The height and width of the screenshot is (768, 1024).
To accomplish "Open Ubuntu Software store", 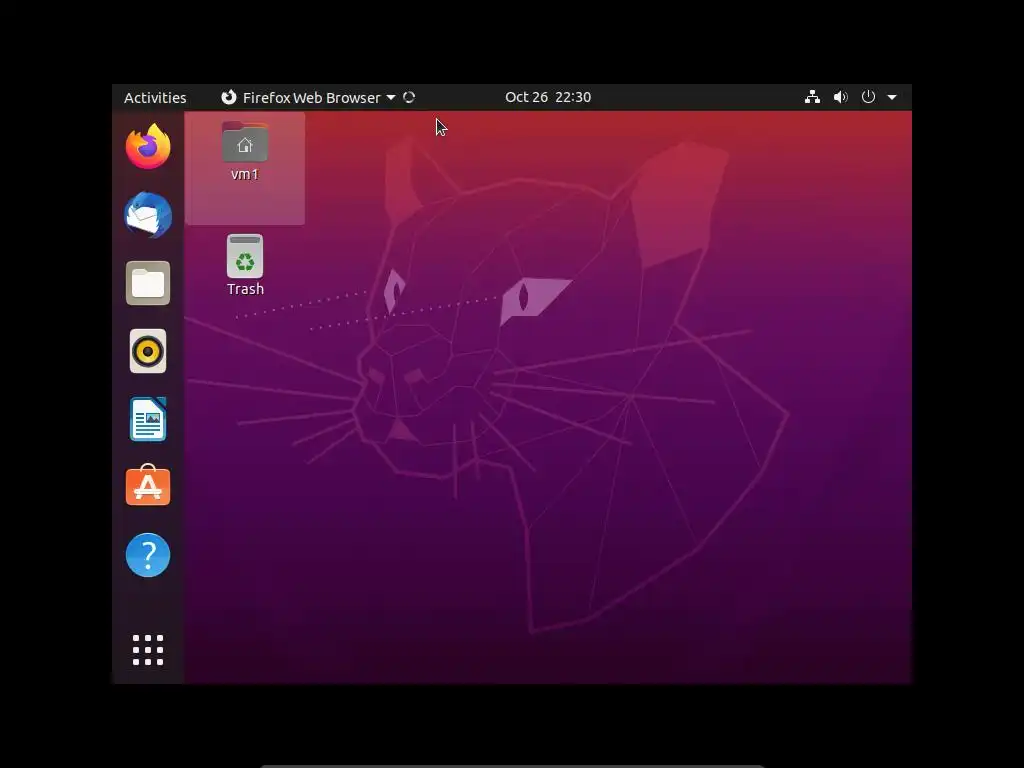I will [x=148, y=485].
